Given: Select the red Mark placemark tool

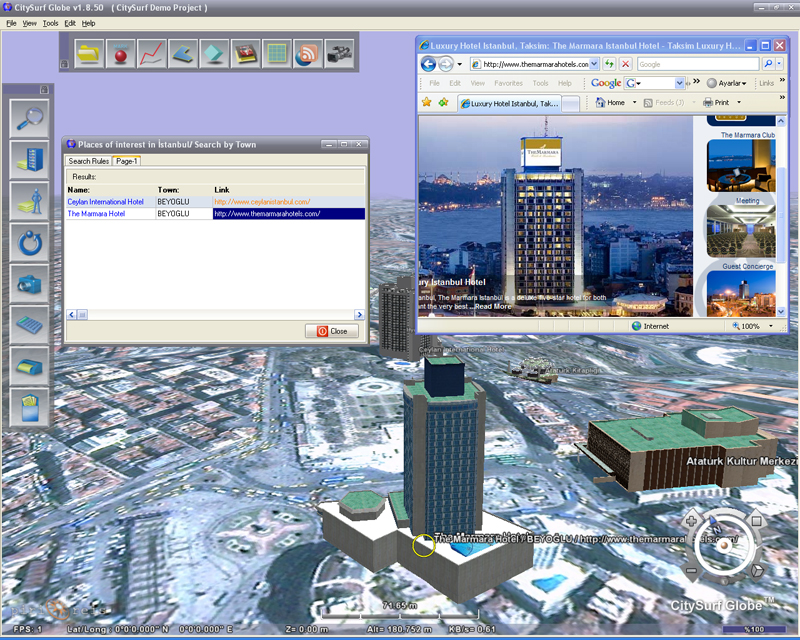Looking at the screenshot, I should 120,54.
